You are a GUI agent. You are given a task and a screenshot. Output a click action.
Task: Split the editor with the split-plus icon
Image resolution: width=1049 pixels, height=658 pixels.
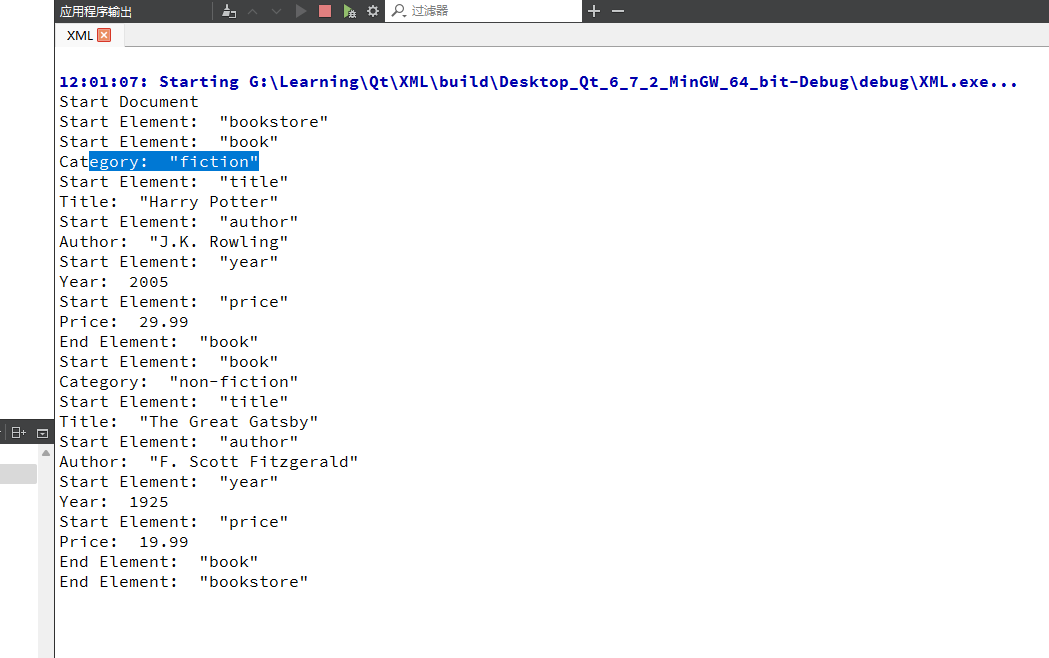click(18, 432)
